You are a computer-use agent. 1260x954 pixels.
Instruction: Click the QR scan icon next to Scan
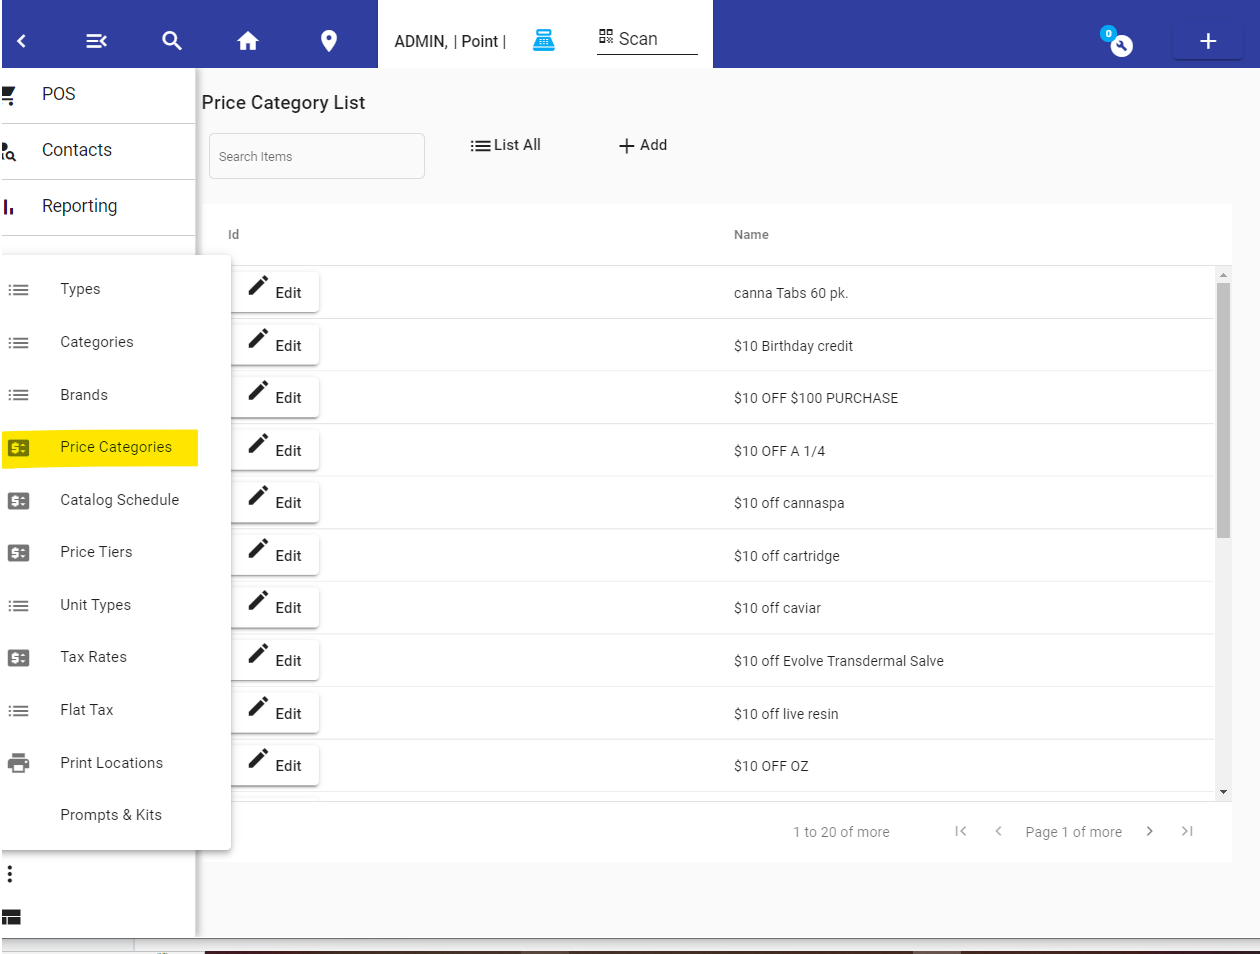pos(606,37)
